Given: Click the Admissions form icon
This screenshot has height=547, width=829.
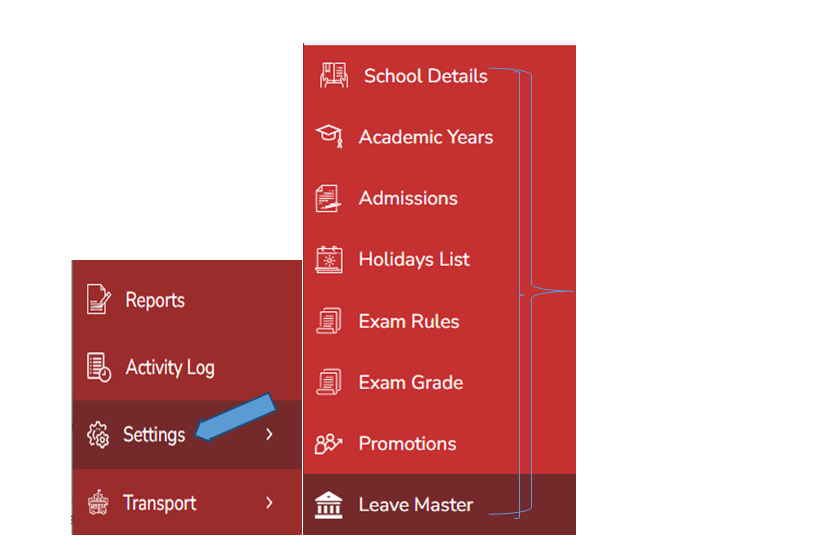Looking at the screenshot, I should tap(328, 198).
